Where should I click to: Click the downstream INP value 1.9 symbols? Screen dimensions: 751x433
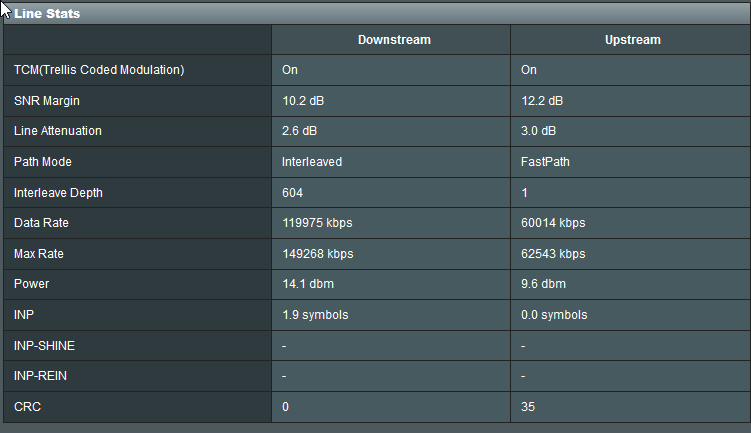[316, 315]
